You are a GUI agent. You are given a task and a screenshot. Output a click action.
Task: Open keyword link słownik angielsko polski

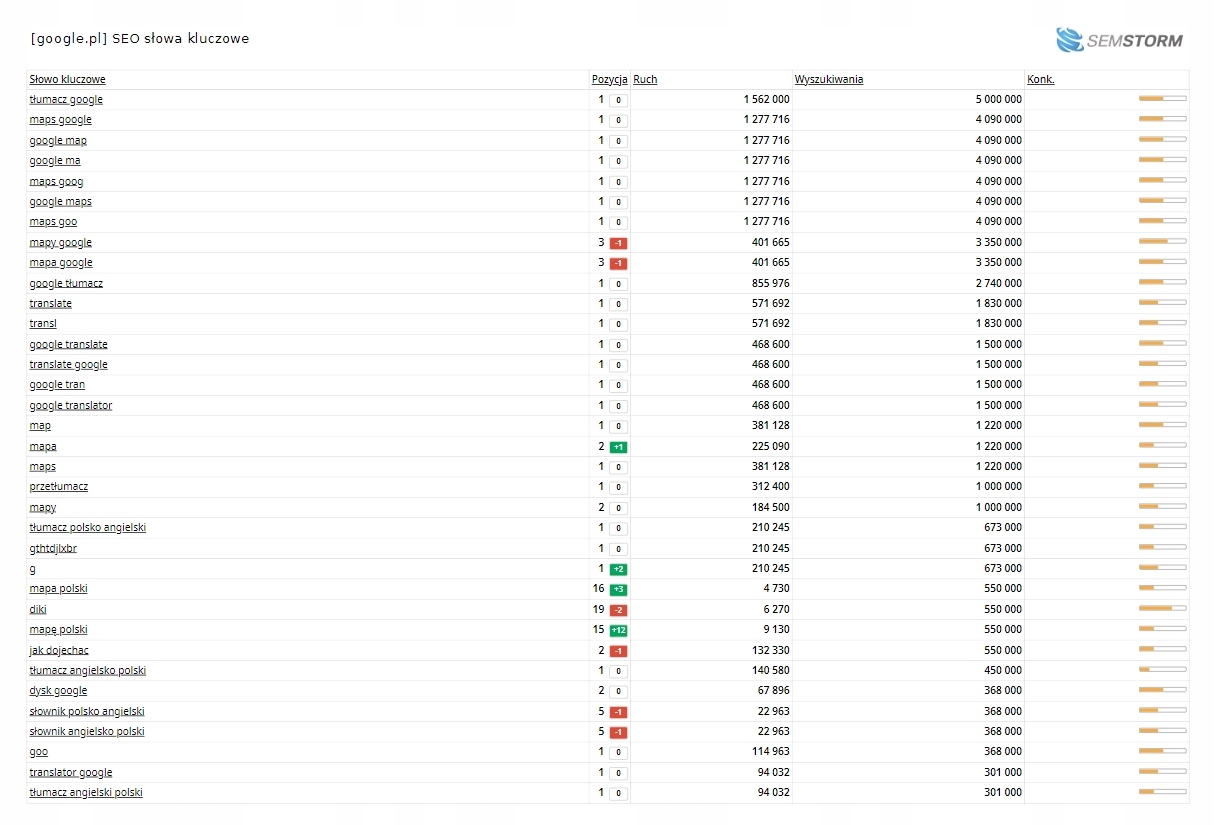tap(87, 732)
